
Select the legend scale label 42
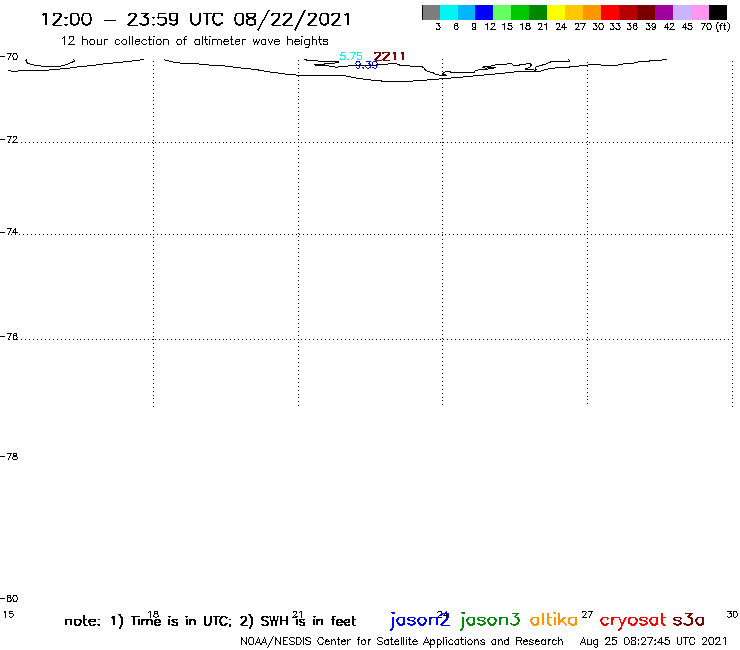coord(669,27)
